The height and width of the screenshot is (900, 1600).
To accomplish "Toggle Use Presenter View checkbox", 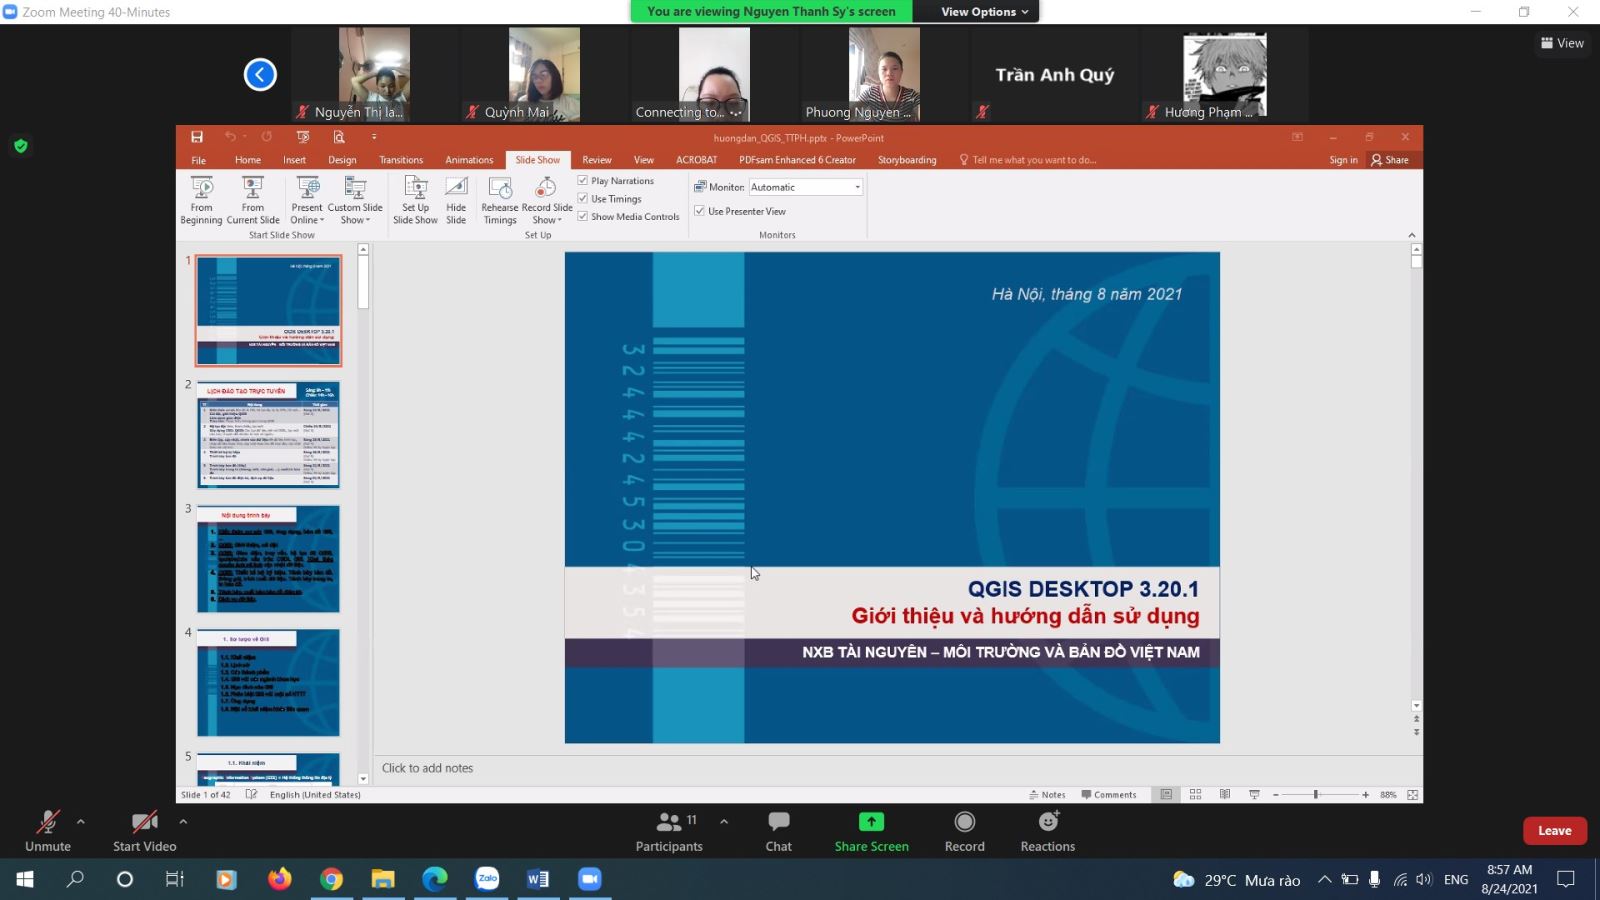I will pyautogui.click(x=700, y=211).
